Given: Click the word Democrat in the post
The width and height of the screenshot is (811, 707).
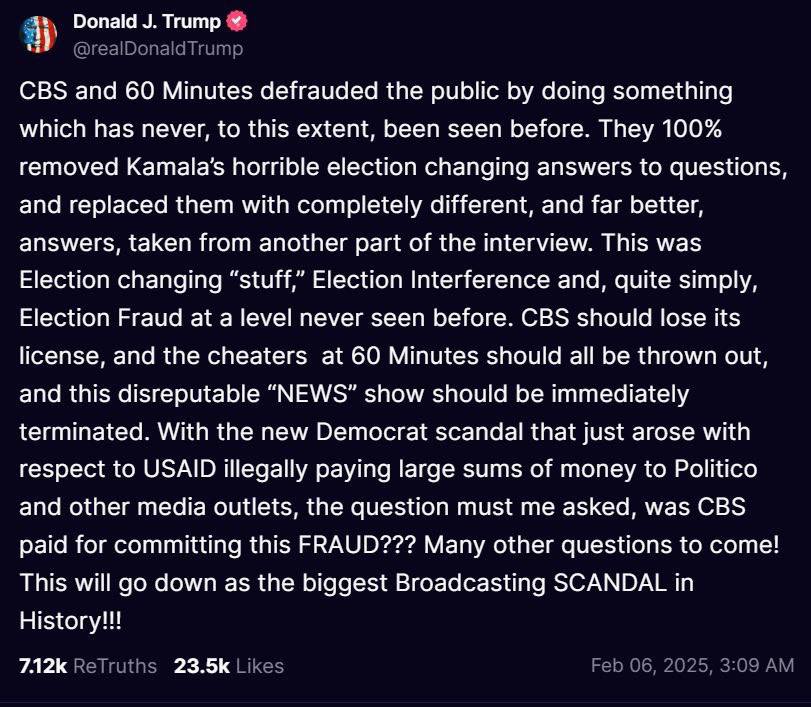Looking at the screenshot, I should point(371,431).
